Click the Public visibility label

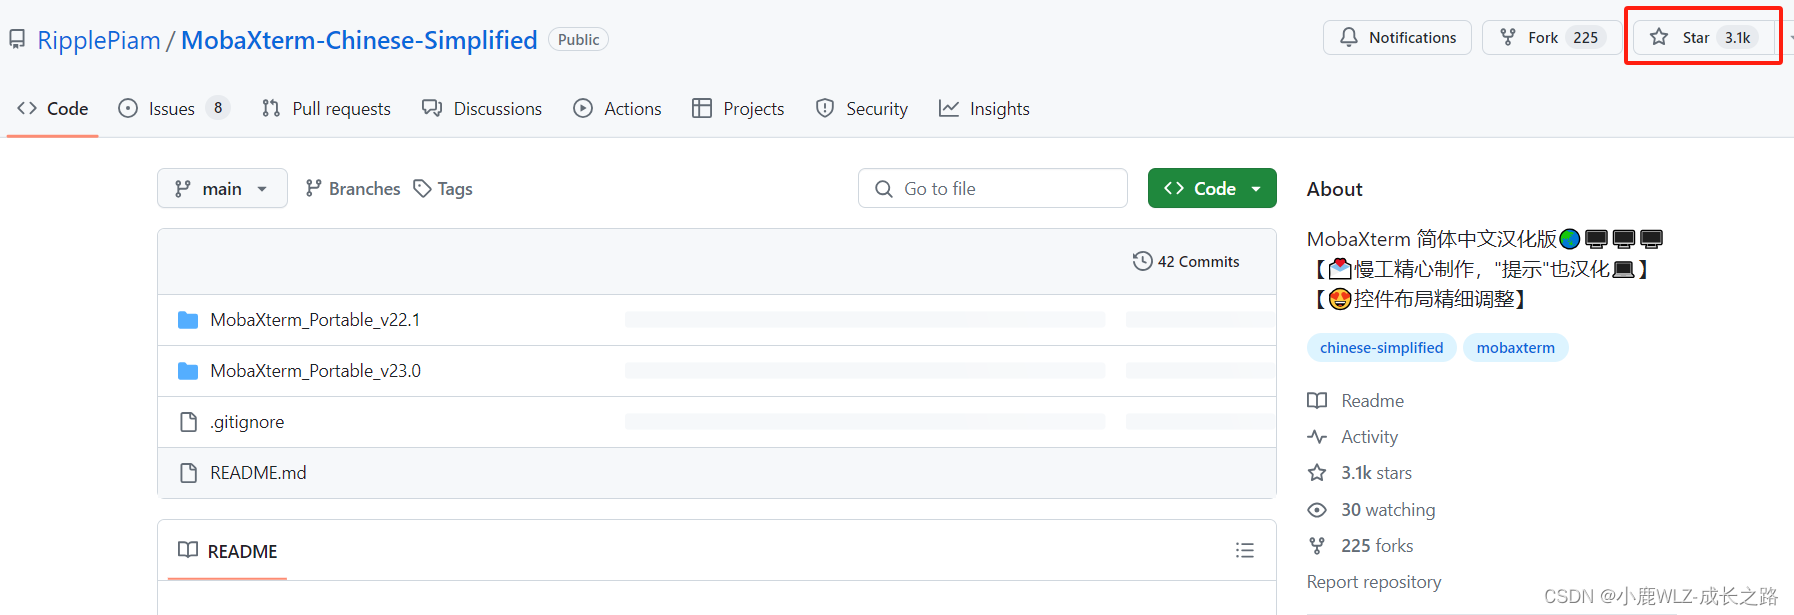(578, 40)
